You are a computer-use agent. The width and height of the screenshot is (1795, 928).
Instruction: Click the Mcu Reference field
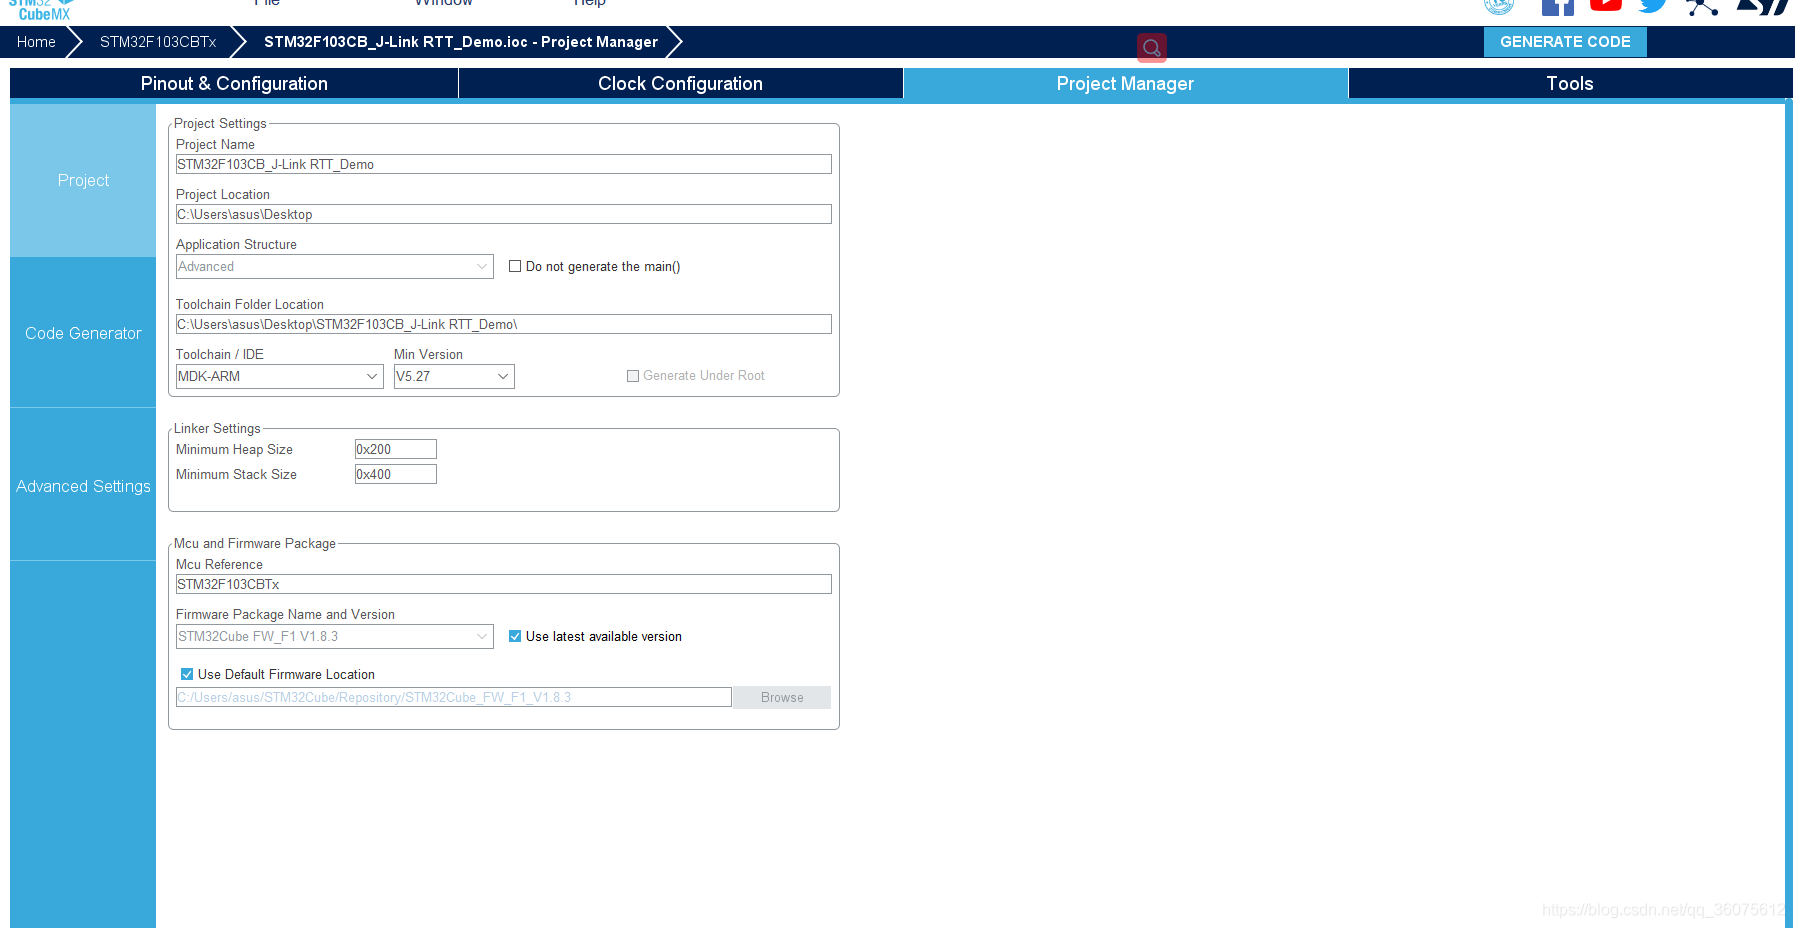503,584
